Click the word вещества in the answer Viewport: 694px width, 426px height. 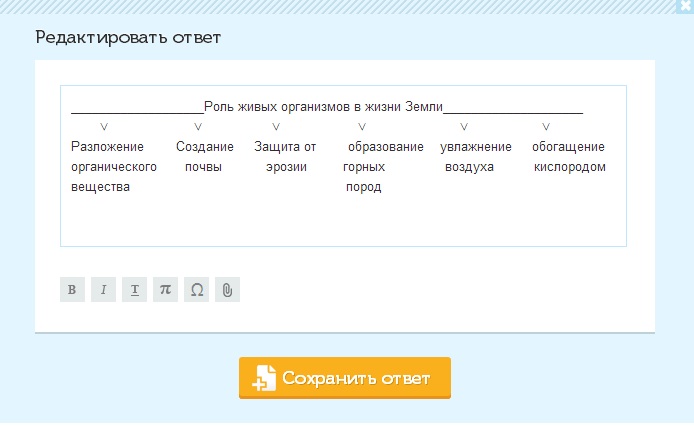point(100,187)
